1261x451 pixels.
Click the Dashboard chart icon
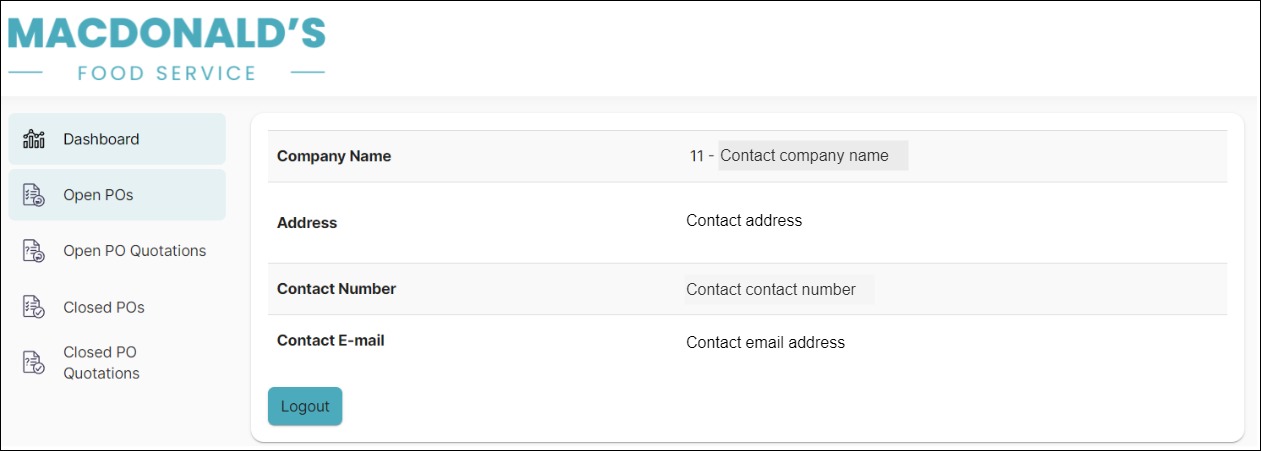point(34,139)
